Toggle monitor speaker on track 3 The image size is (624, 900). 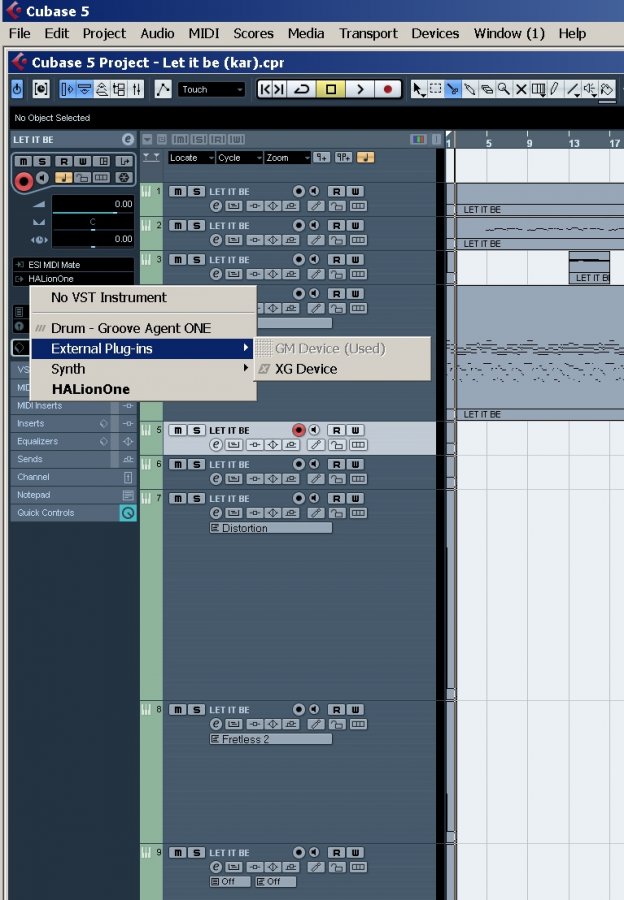tap(314, 259)
